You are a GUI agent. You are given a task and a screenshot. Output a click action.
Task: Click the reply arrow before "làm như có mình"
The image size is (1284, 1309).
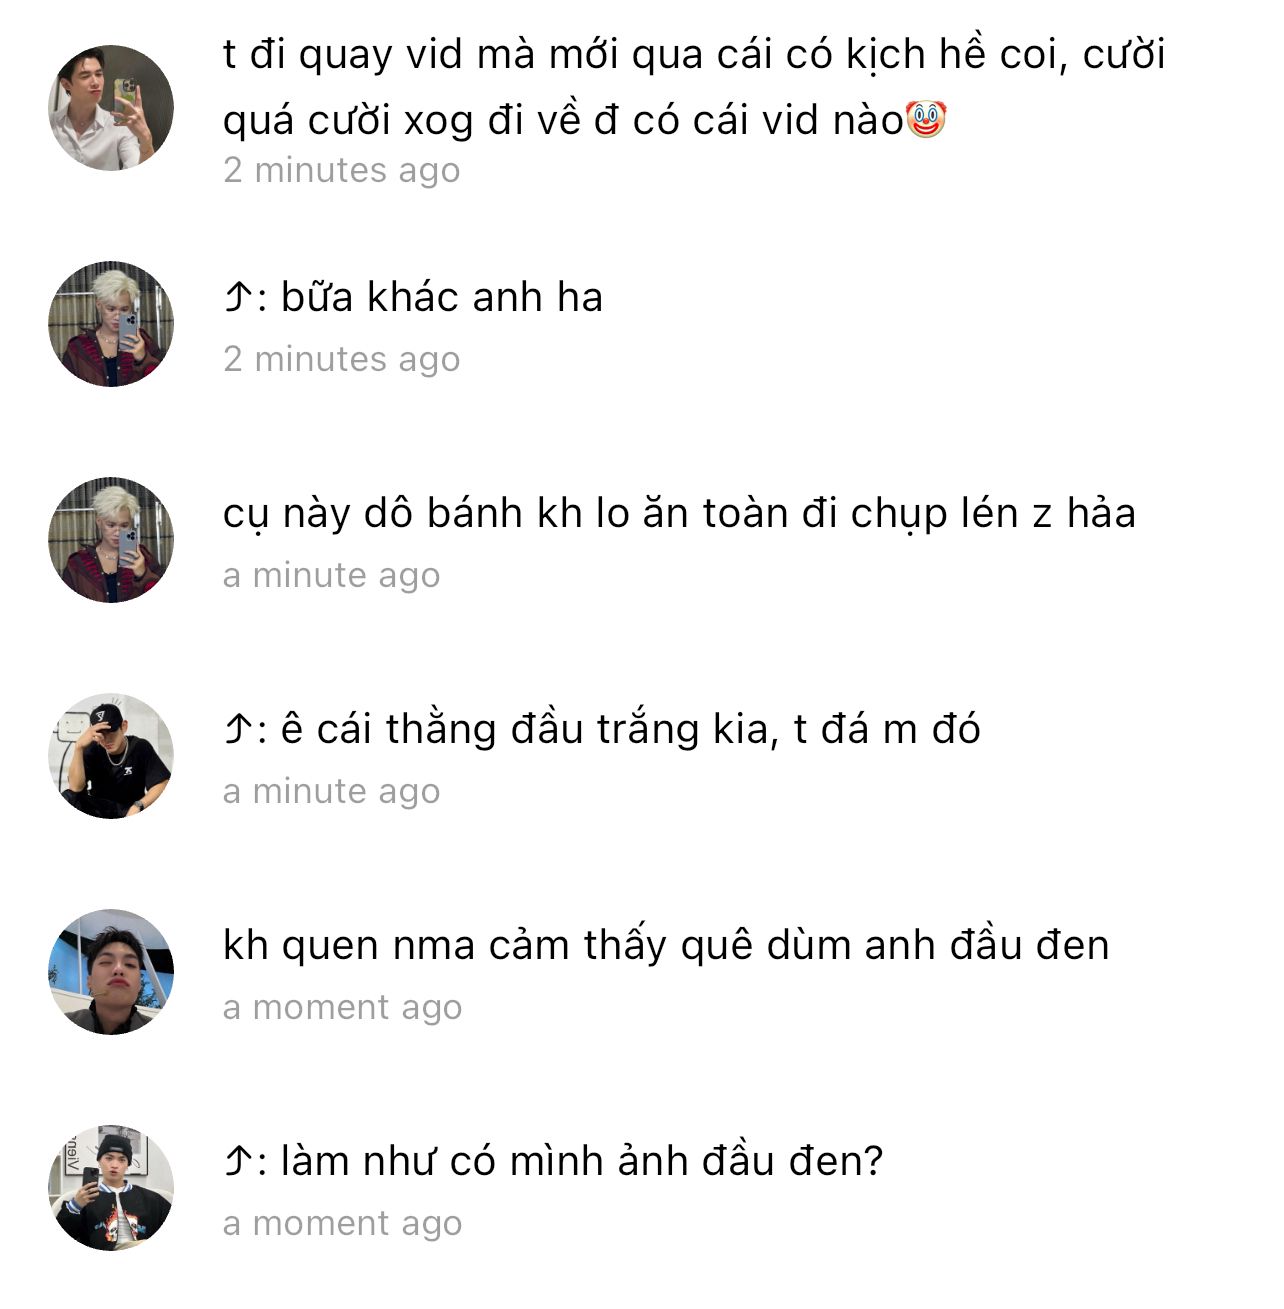pyautogui.click(x=236, y=1162)
